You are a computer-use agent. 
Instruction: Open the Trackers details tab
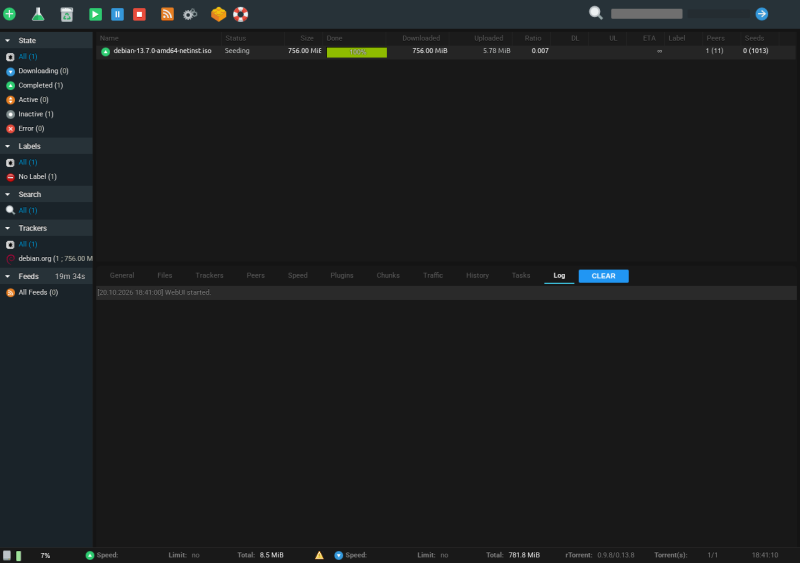click(x=209, y=276)
